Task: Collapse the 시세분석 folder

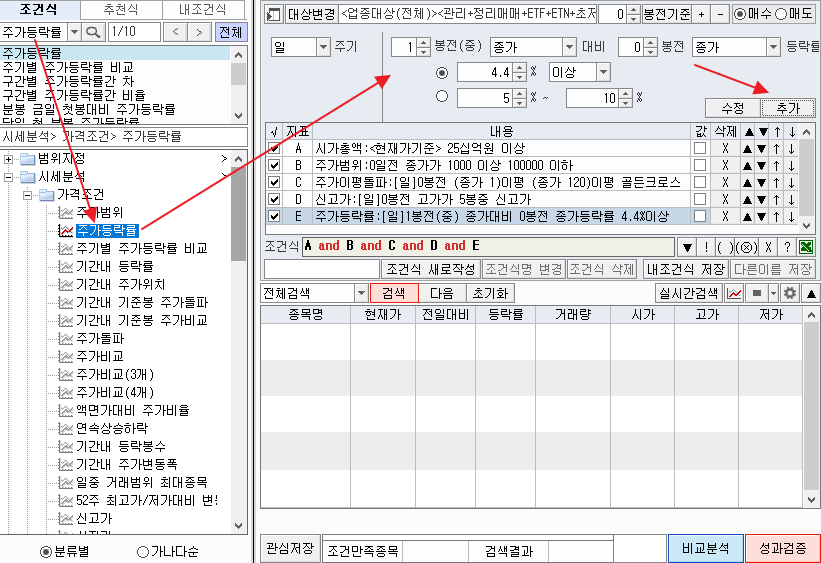Action: click(8, 177)
